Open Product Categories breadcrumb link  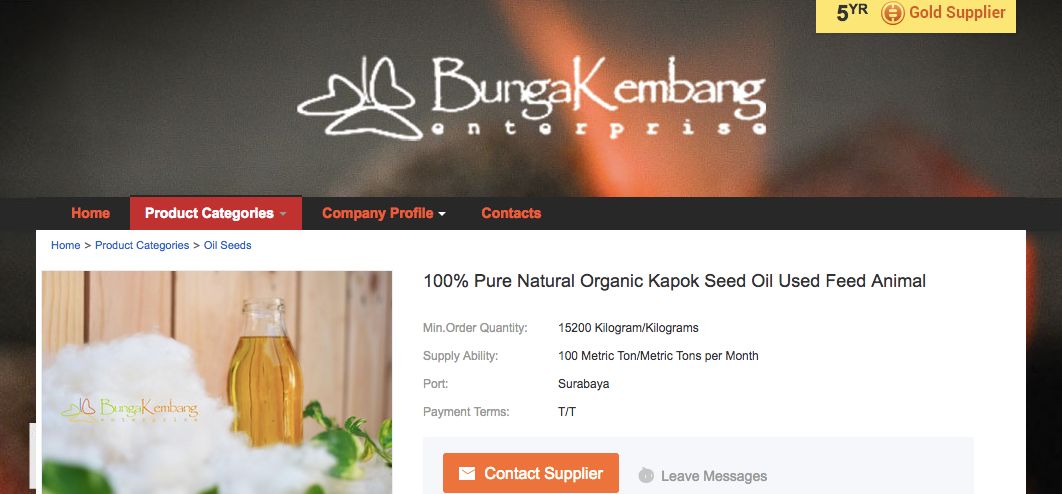click(x=142, y=245)
